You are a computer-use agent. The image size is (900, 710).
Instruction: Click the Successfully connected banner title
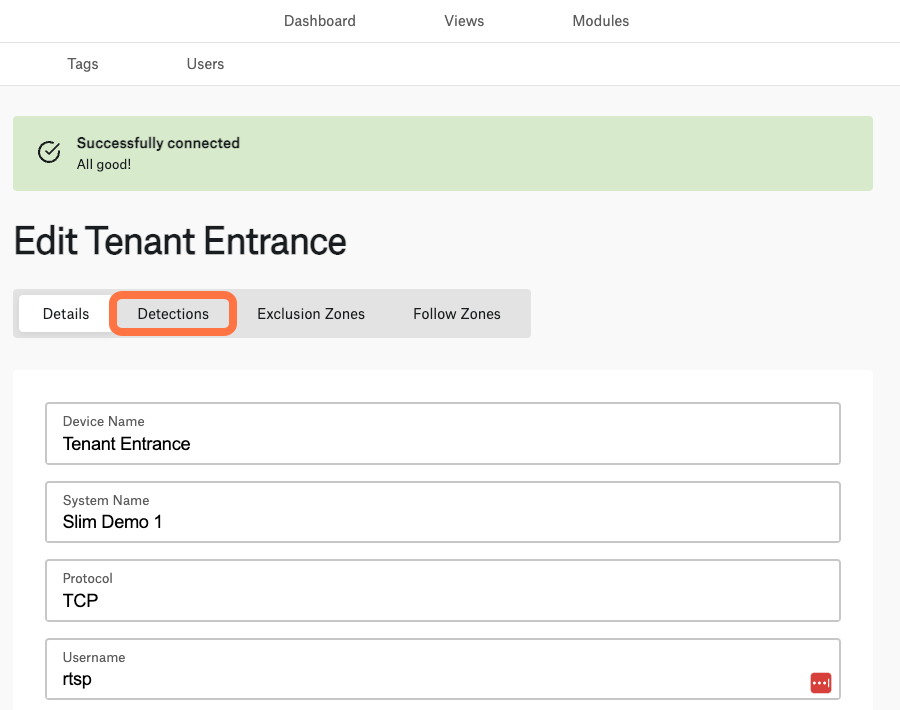coord(158,143)
